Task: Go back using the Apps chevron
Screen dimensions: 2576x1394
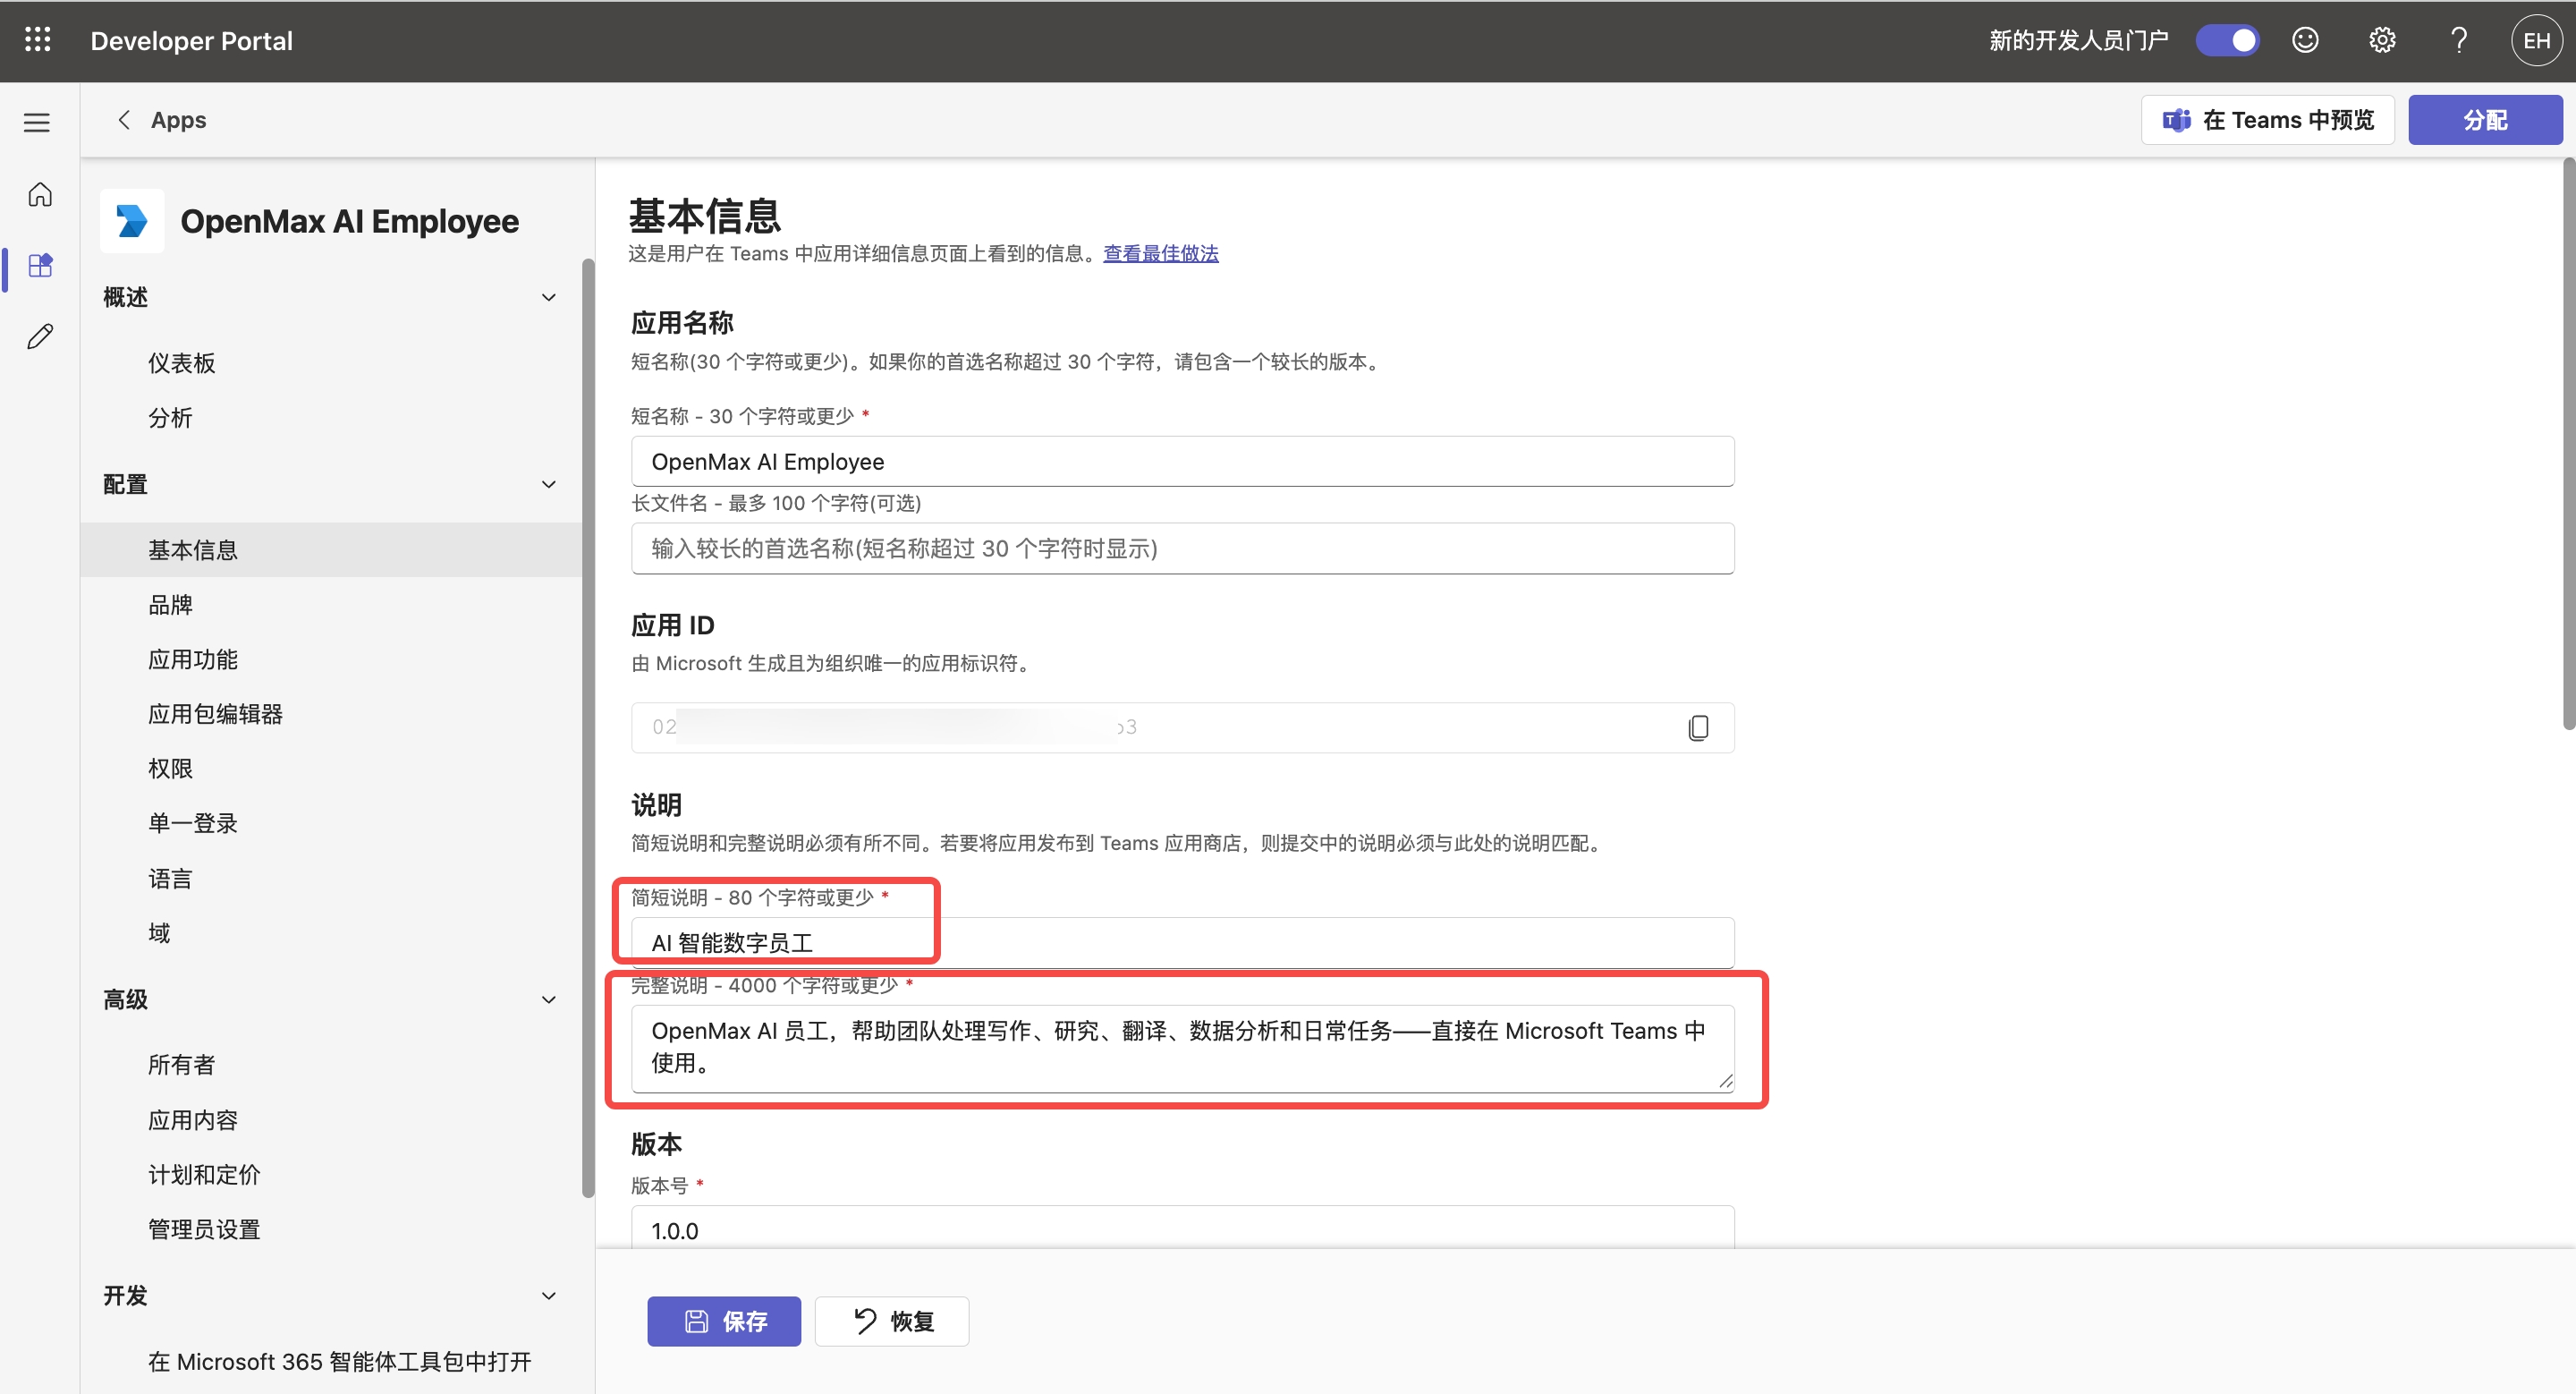Action: [x=124, y=120]
